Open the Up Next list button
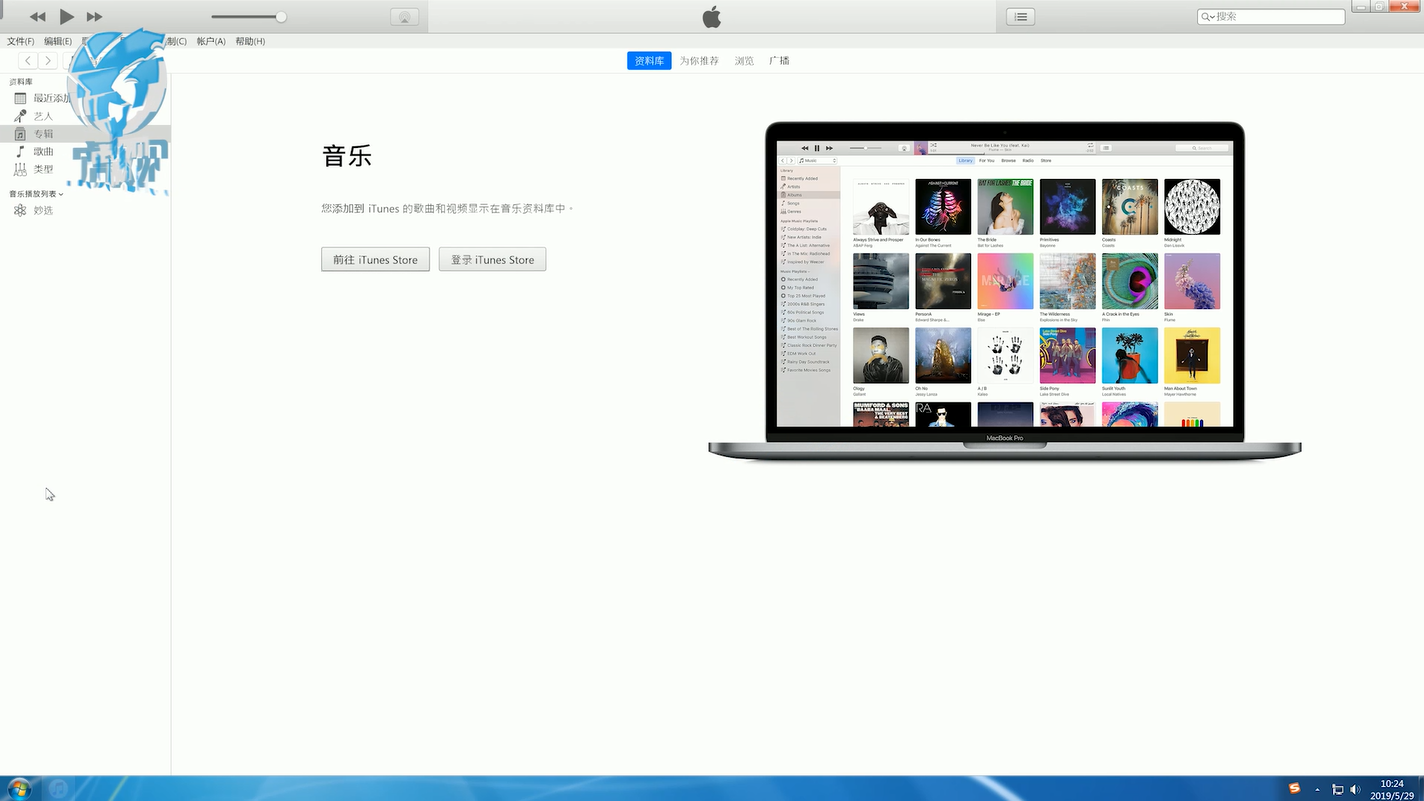The width and height of the screenshot is (1424, 801). coord(1020,17)
